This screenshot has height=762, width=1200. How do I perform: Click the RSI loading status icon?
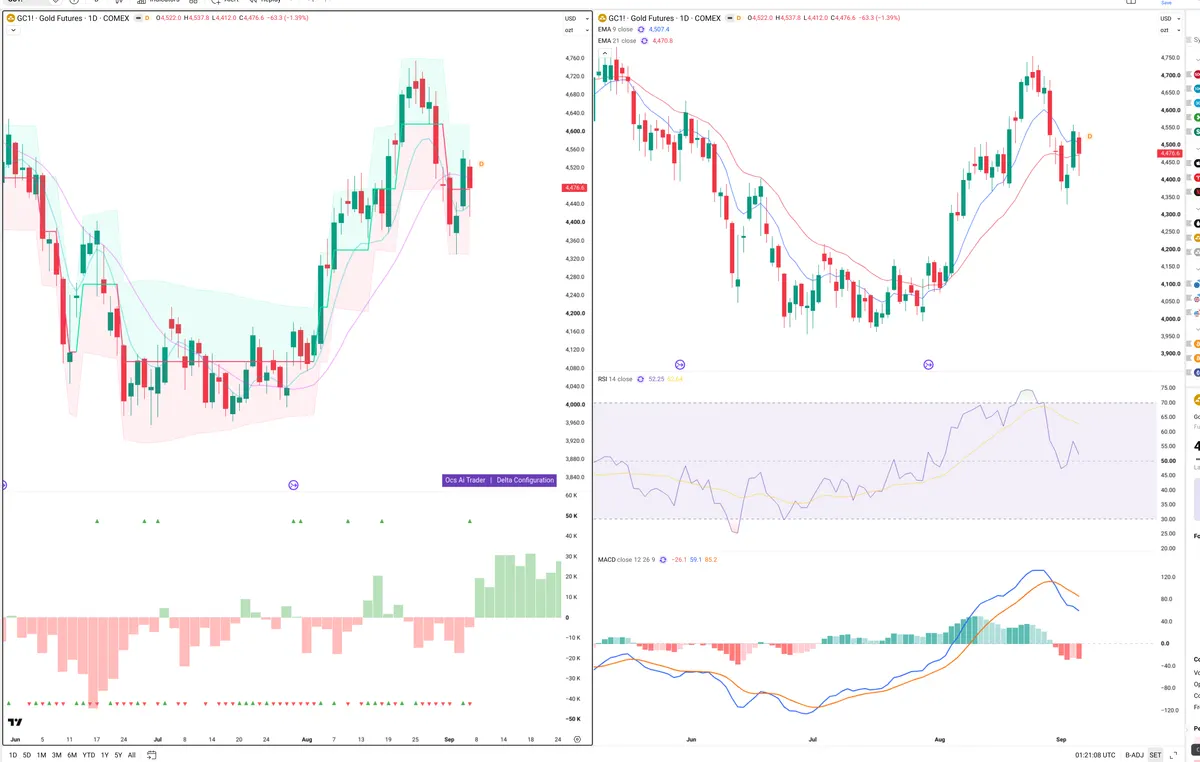pos(641,379)
